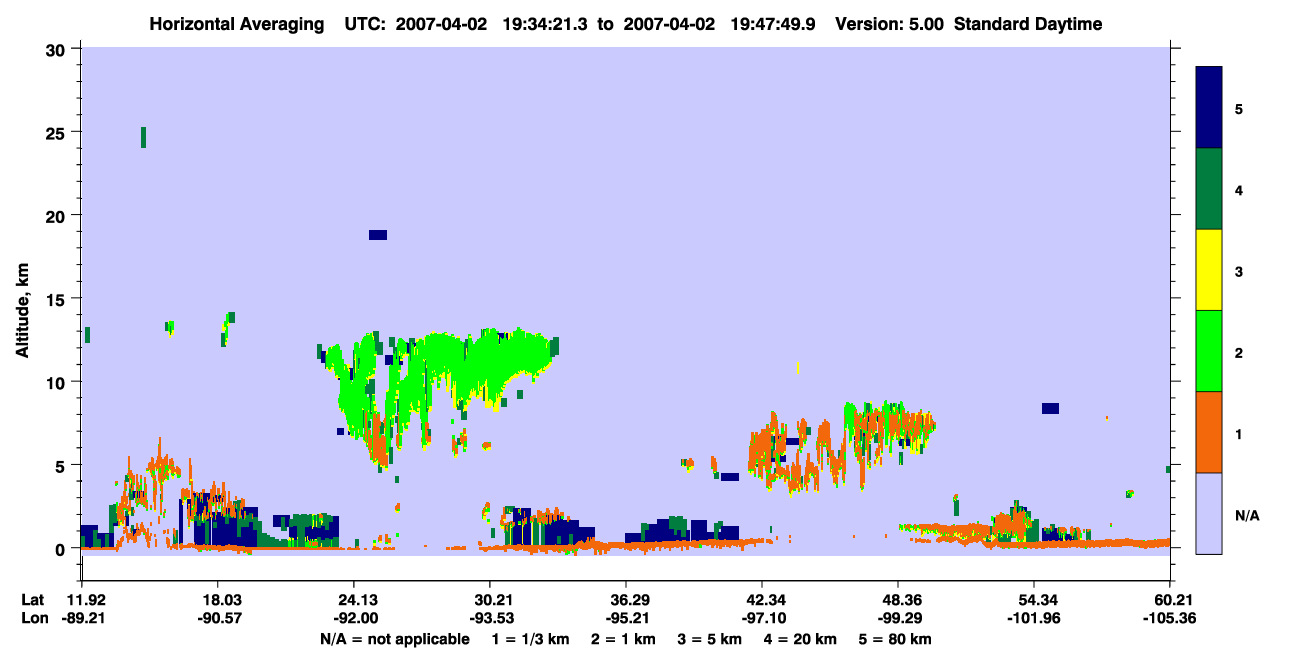Click the latitude value '18.03'
Viewport: 1300px width, 667px height.
218,599
